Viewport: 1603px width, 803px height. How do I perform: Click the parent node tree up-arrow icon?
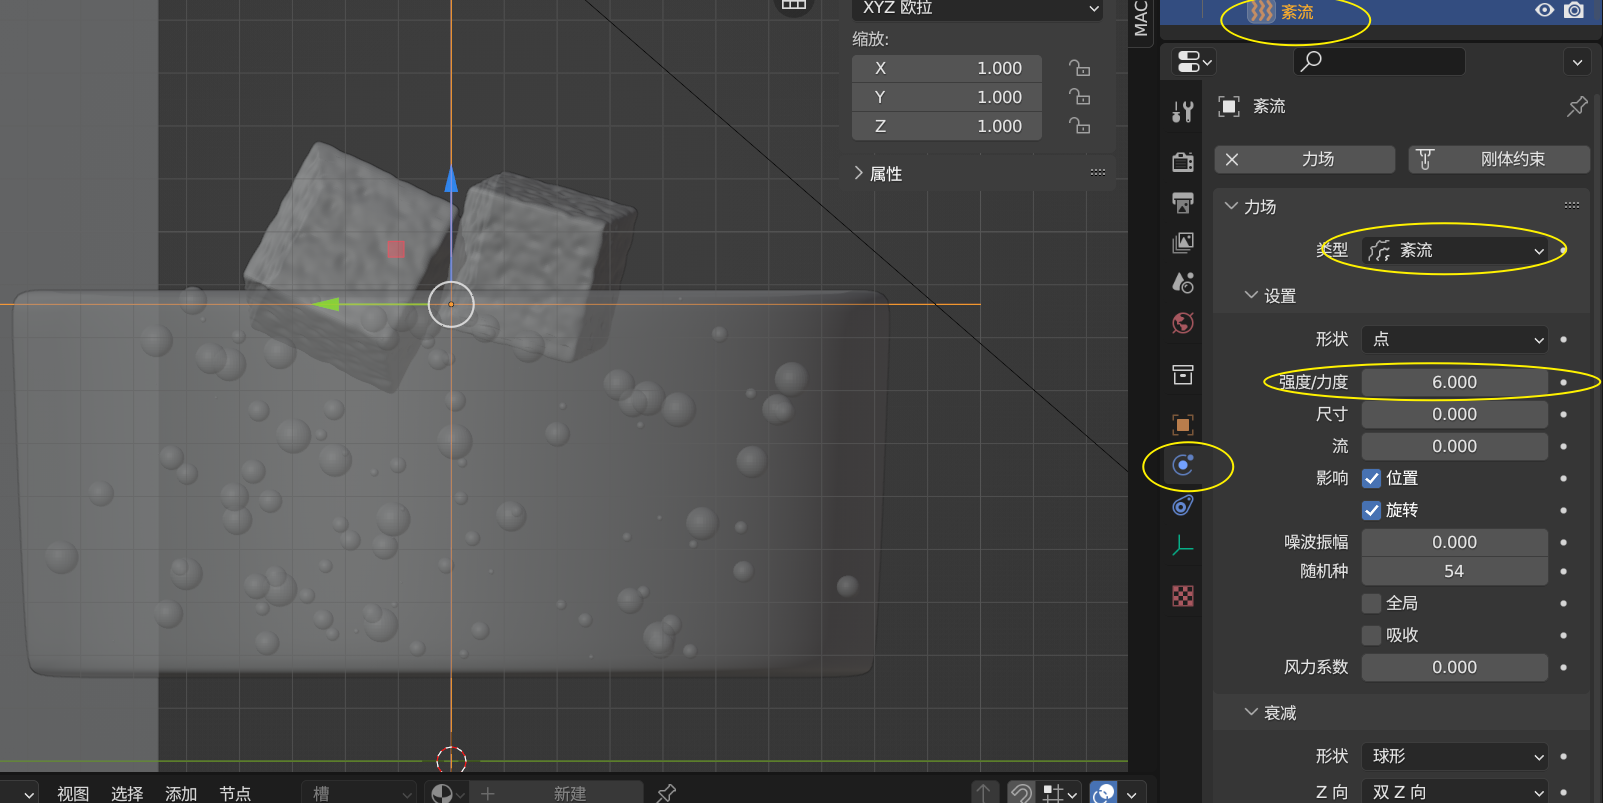pyautogui.click(x=984, y=793)
